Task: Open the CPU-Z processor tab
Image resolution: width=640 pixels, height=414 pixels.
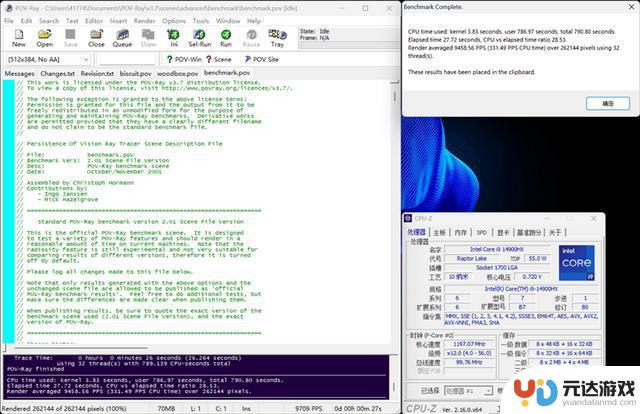Action: (417, 232)
